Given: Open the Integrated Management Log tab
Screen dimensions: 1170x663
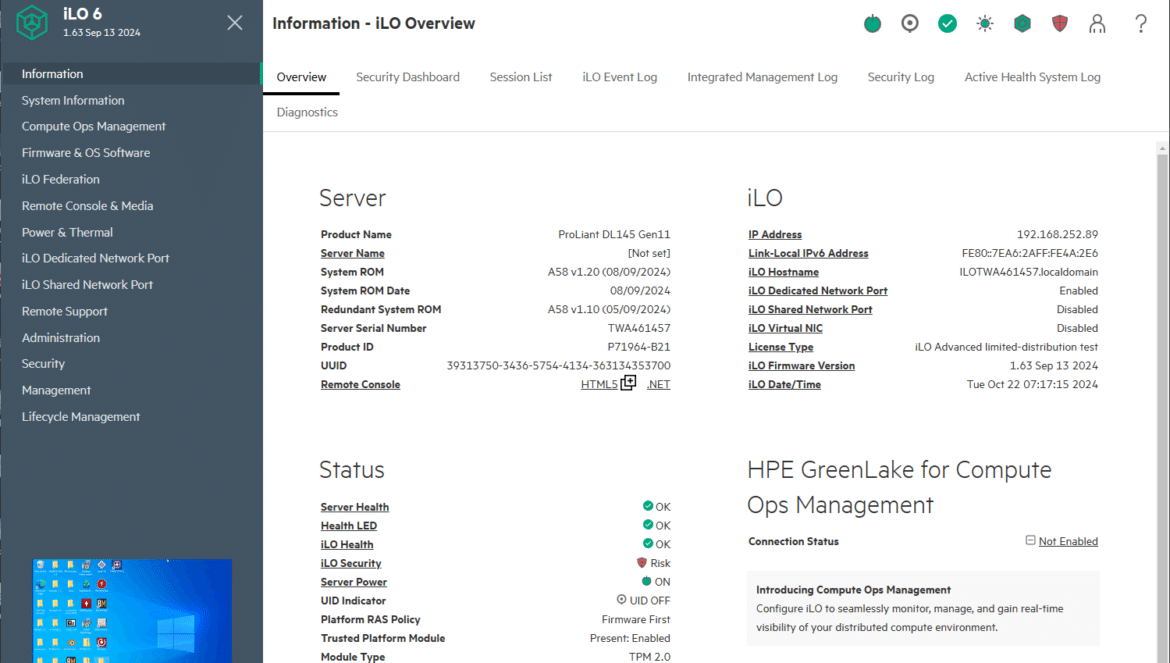Looking at the screenshot, I should pyautogui.click(x=762, y=77).
